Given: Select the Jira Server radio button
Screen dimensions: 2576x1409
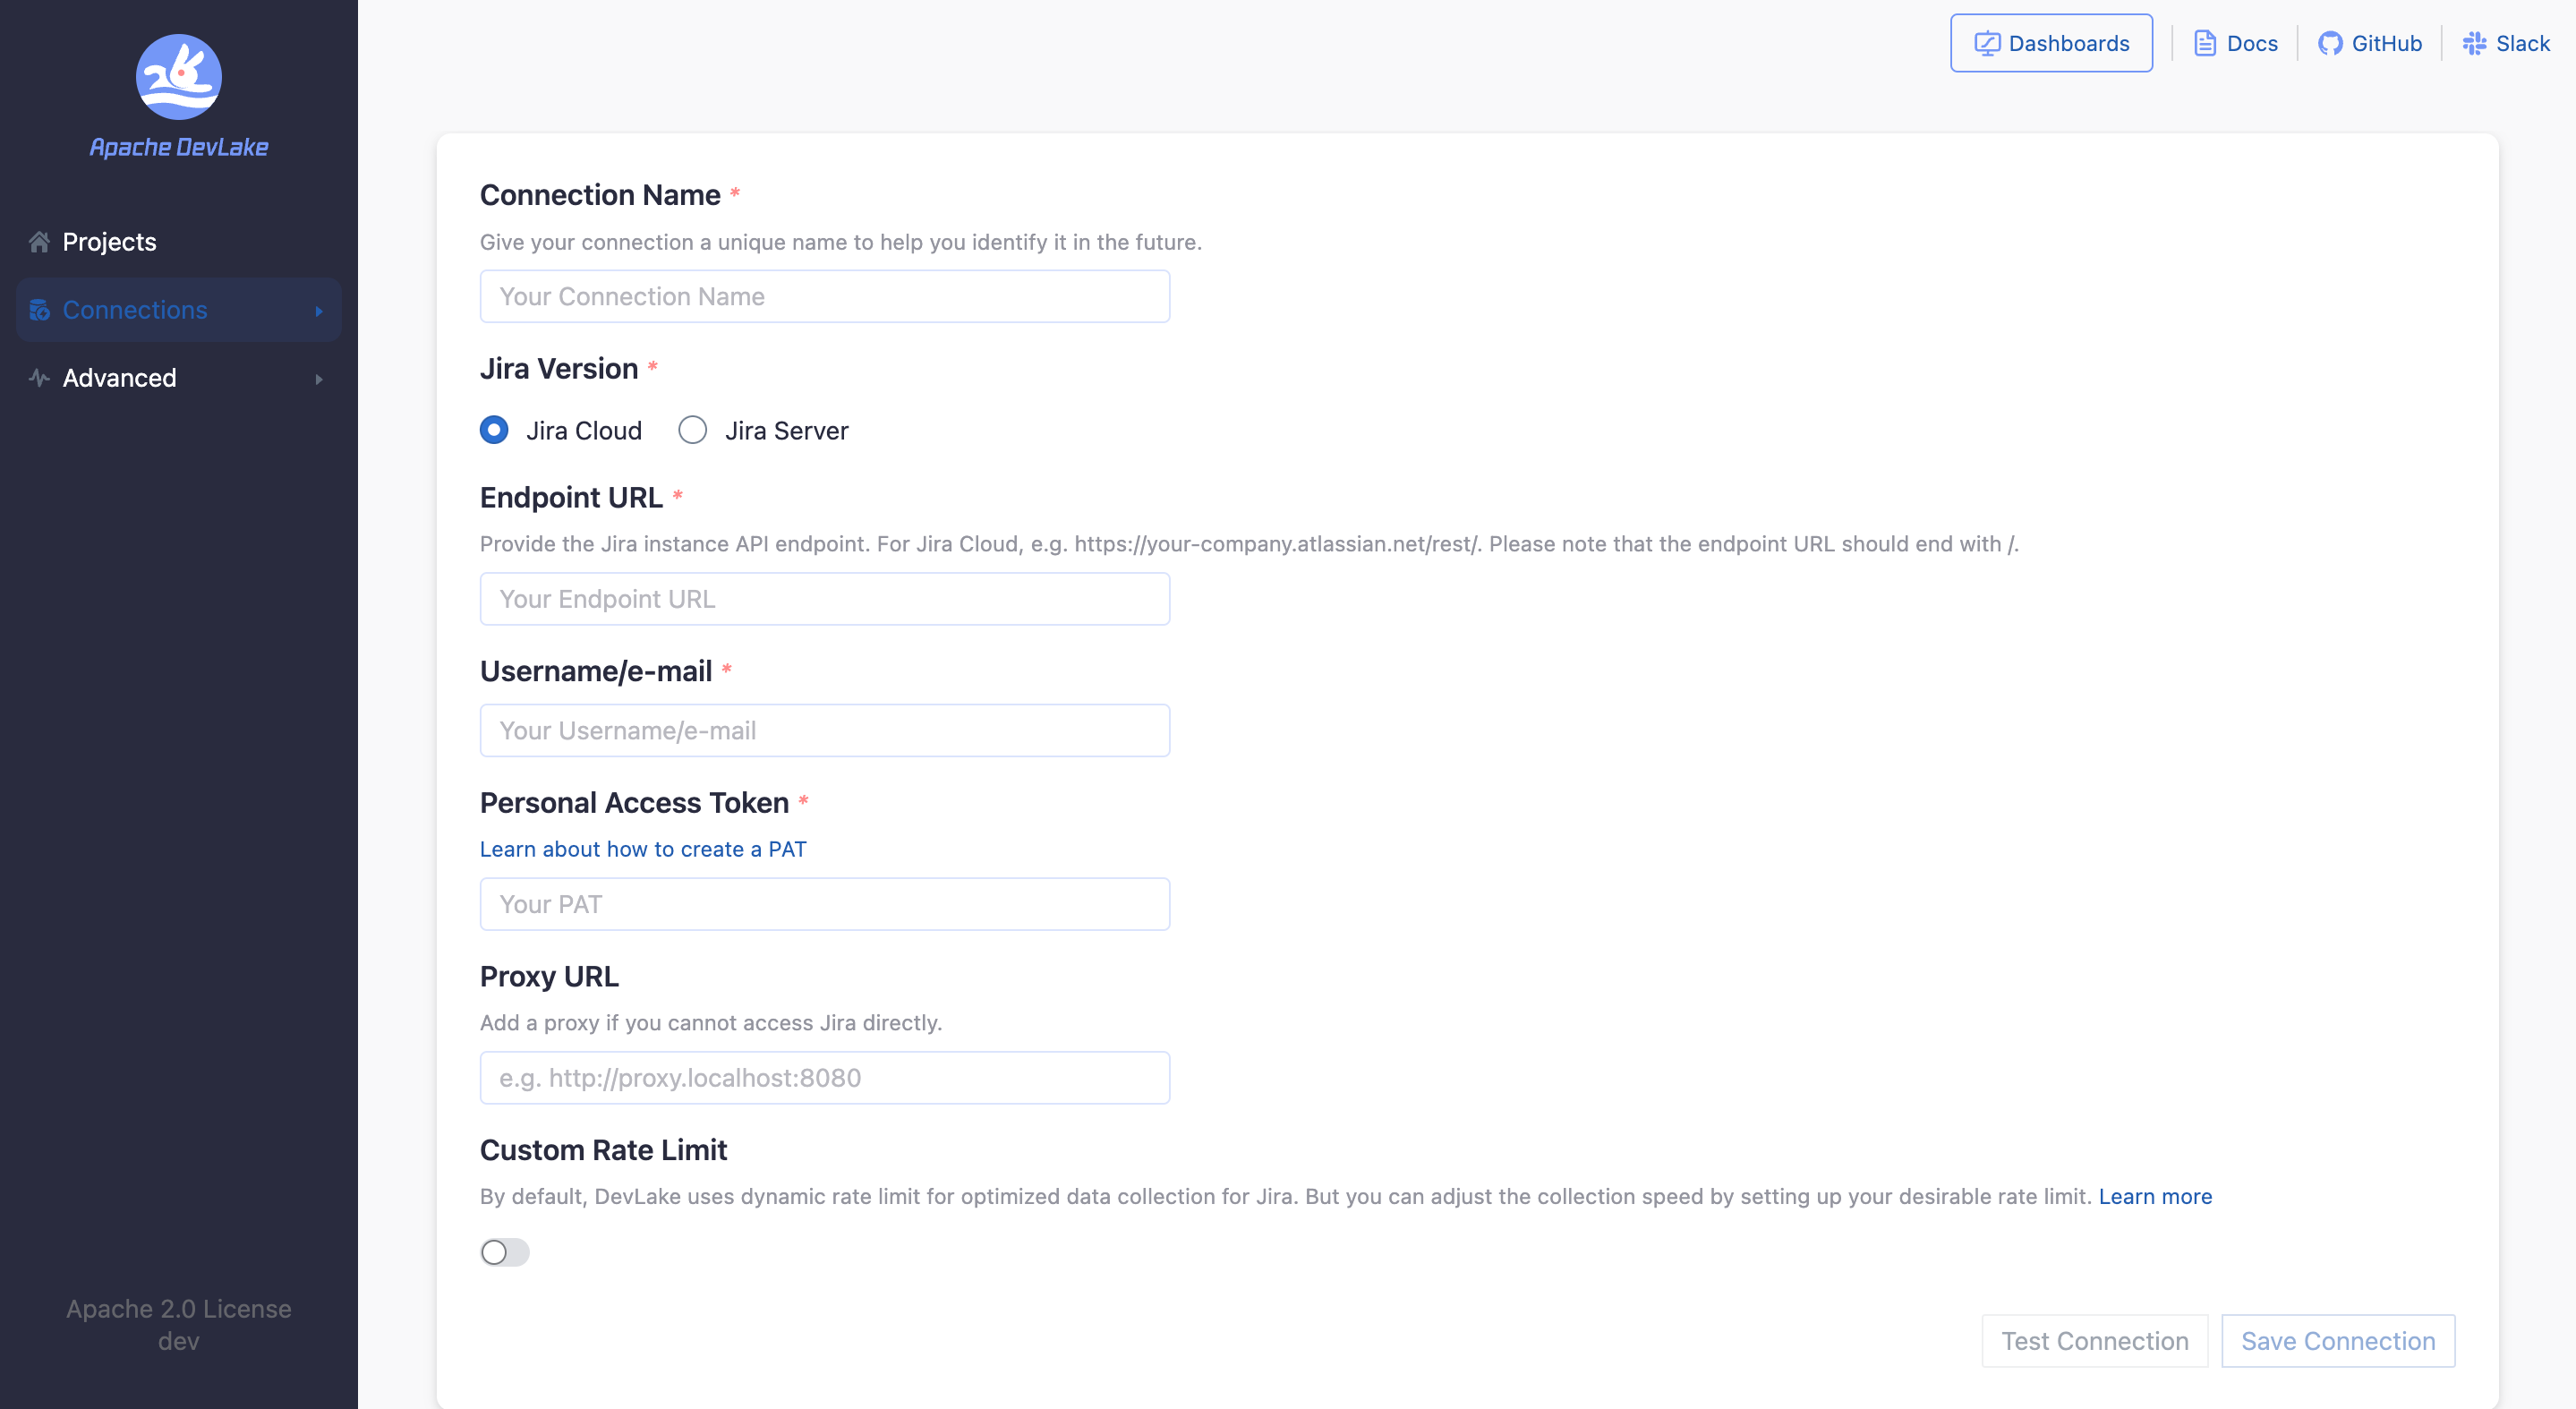Looking at the screenshot, I should (692, 430).
